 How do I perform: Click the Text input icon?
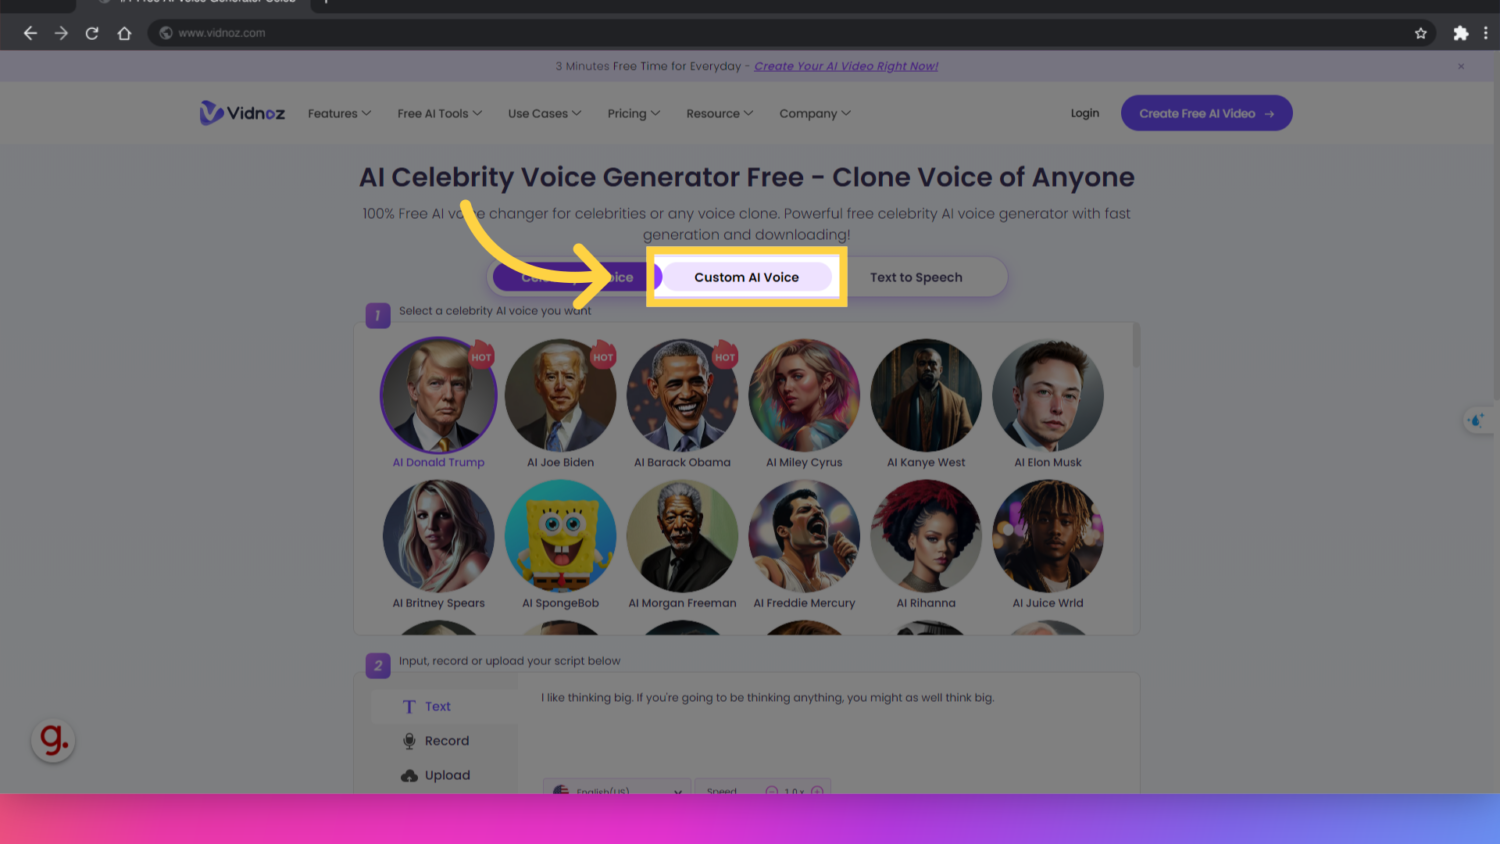point(424,706)
